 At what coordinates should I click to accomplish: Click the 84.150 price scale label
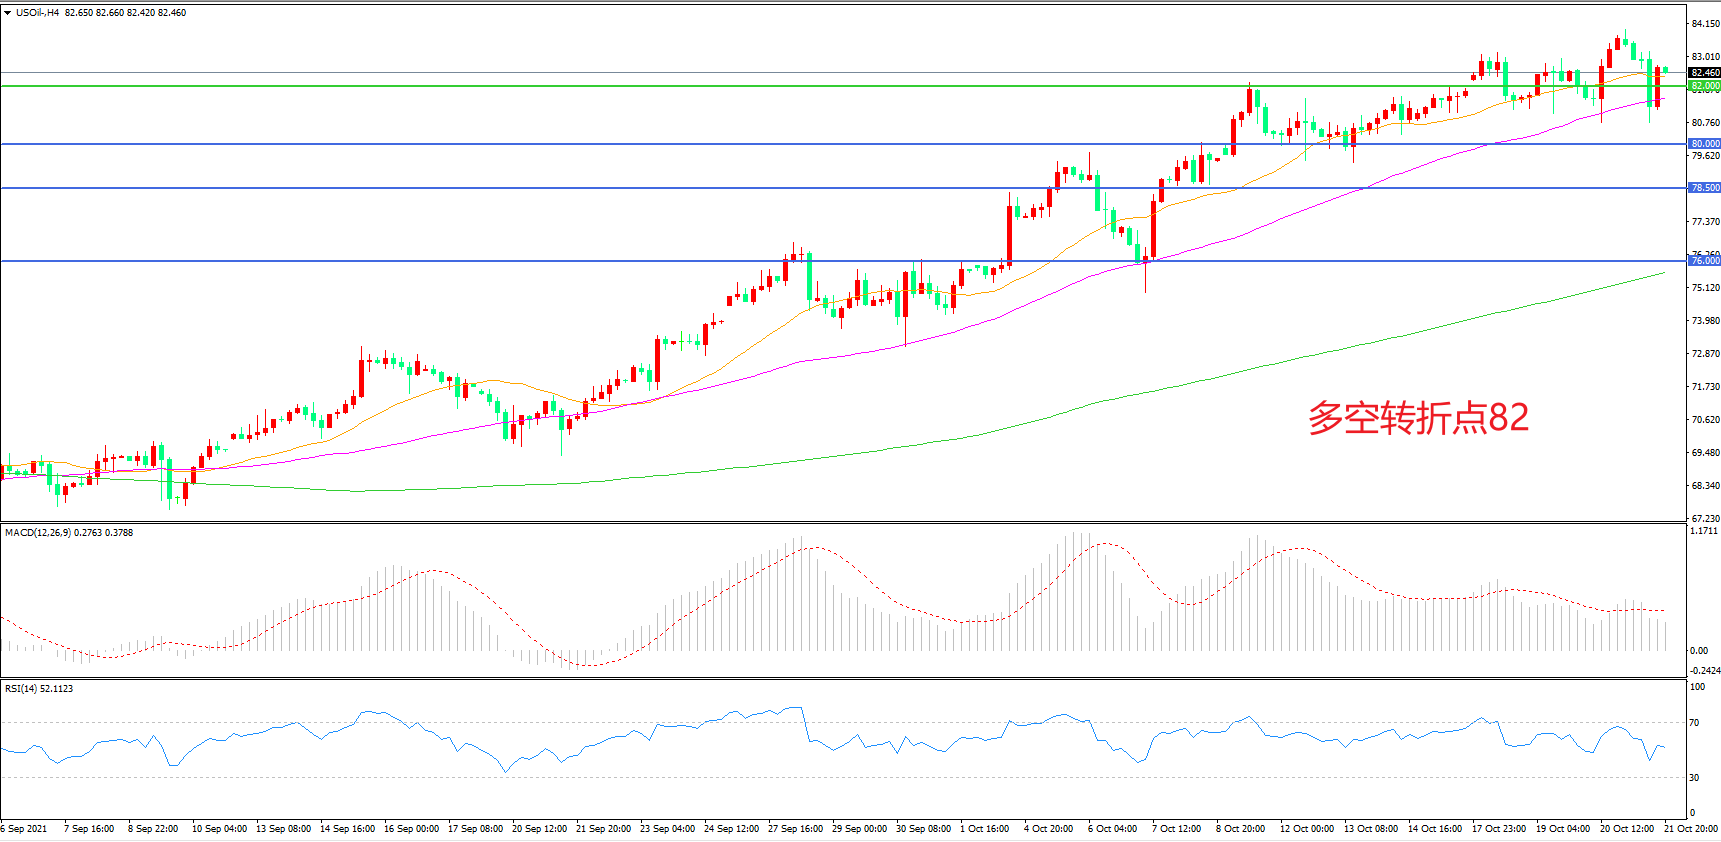coord(1704,24)
